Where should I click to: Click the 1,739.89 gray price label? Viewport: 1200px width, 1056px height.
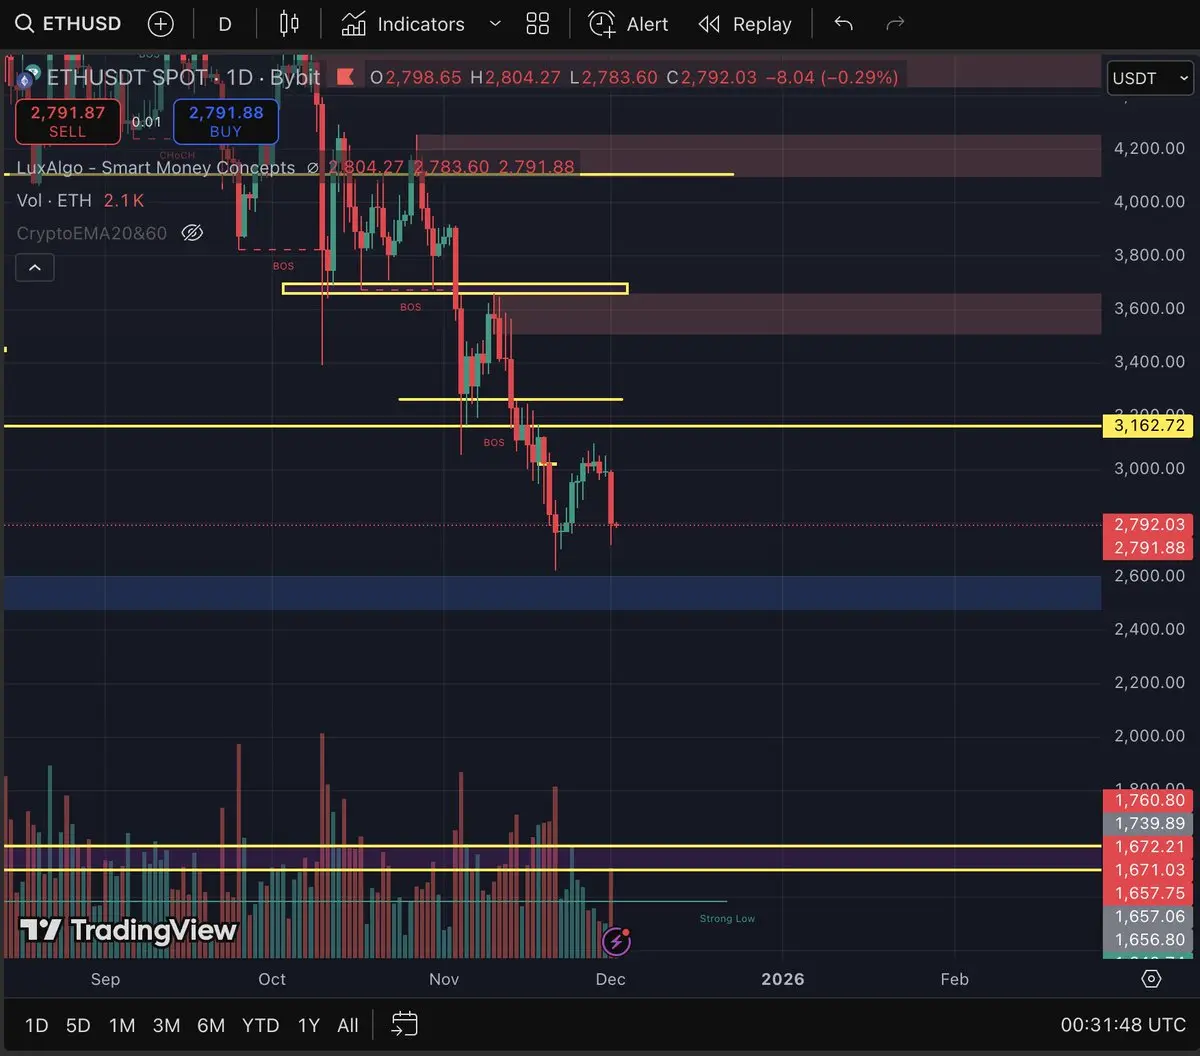(x=1148, y=823)
